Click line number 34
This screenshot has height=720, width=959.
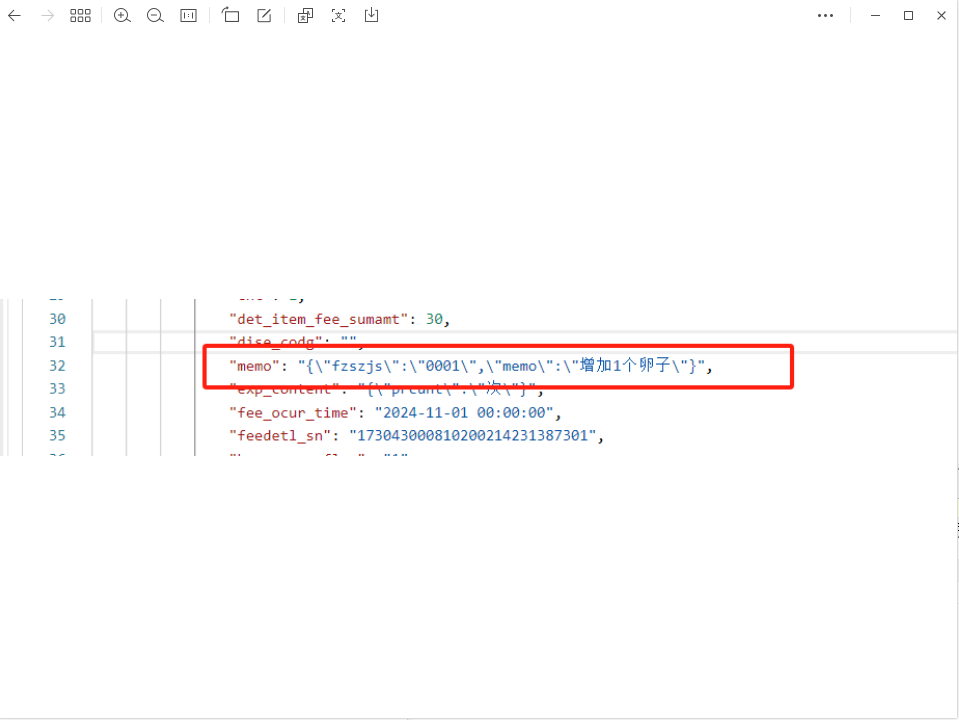(x=57, y=413)
